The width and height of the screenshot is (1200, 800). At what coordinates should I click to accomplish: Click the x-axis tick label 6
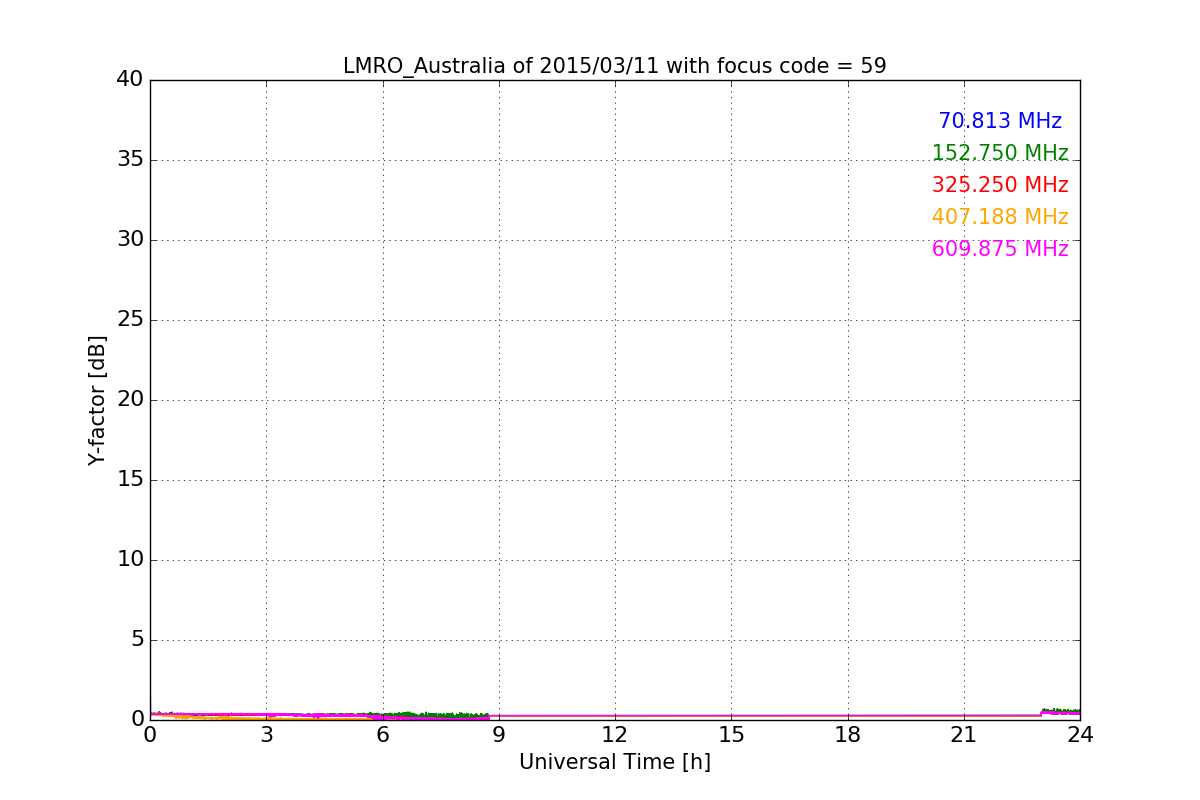[382, 735]
